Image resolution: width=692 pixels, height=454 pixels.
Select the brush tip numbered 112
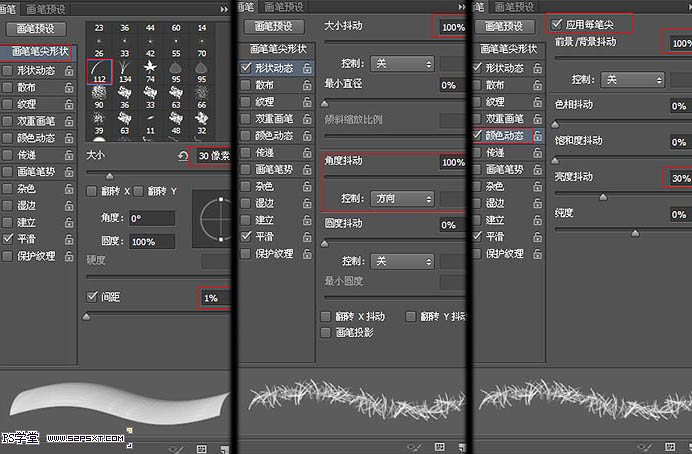pyautogui.click(x=99, y=72)
